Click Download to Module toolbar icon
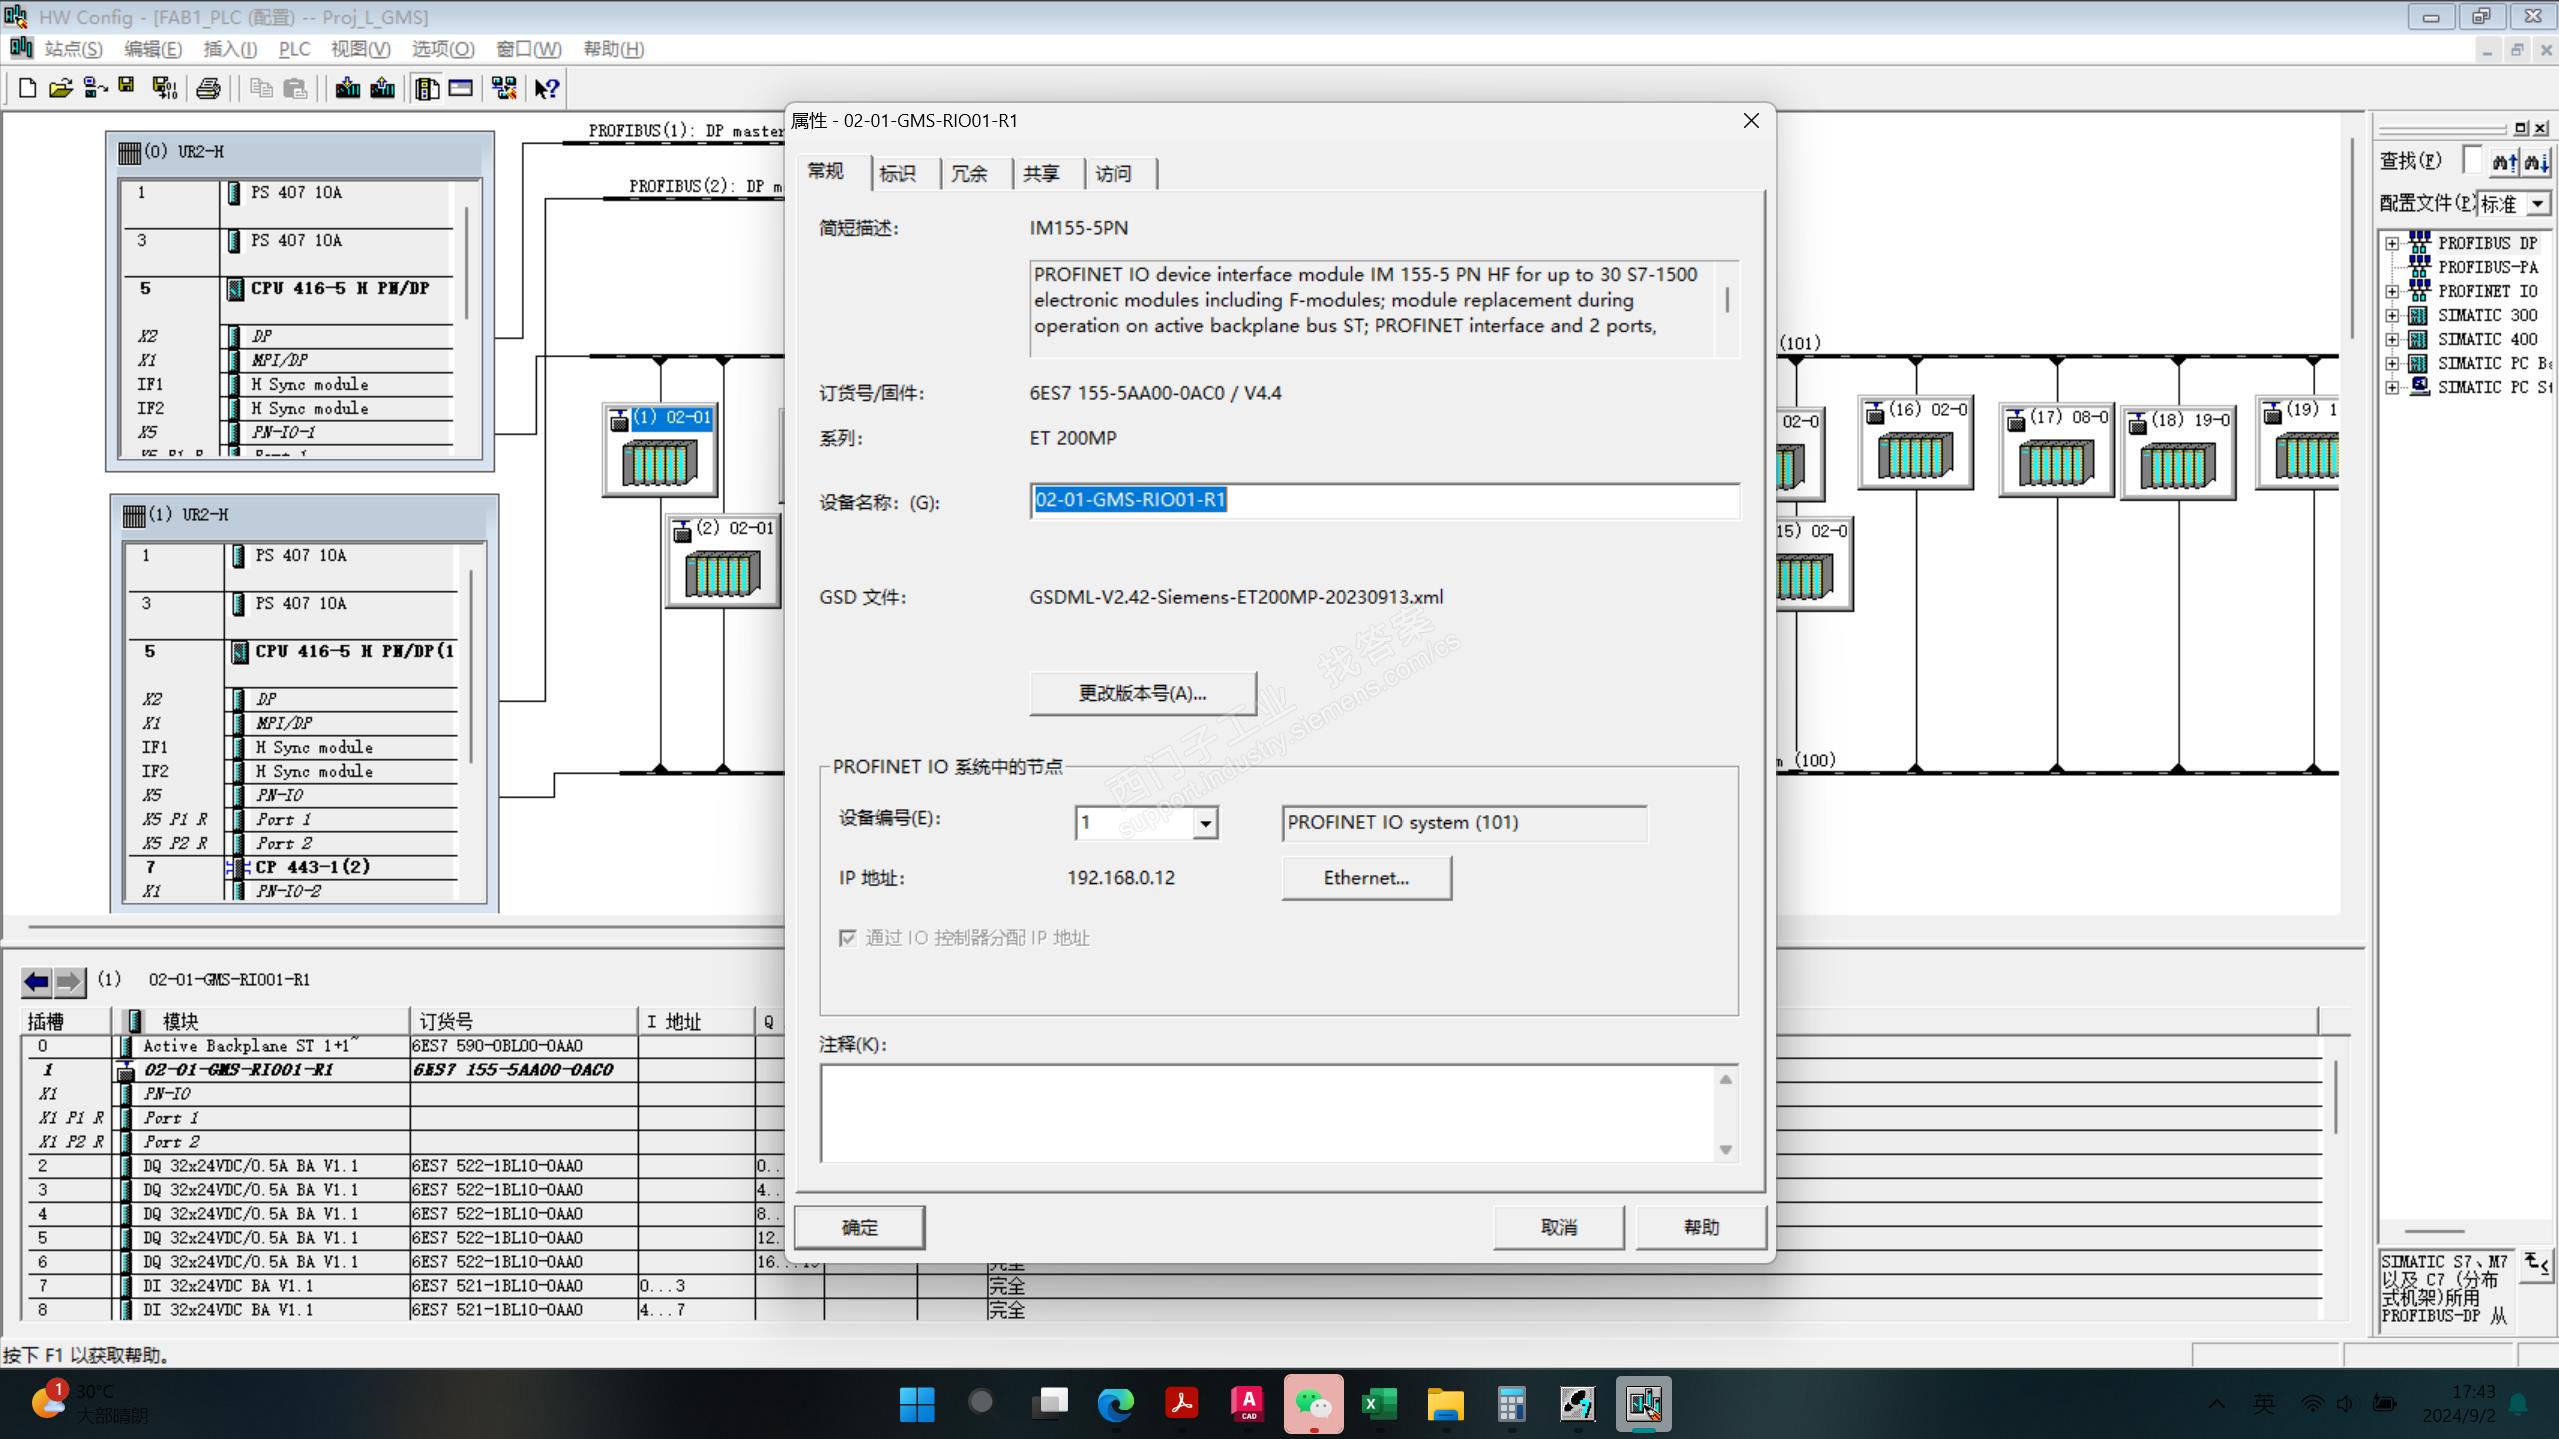 (x=347, y=88)
